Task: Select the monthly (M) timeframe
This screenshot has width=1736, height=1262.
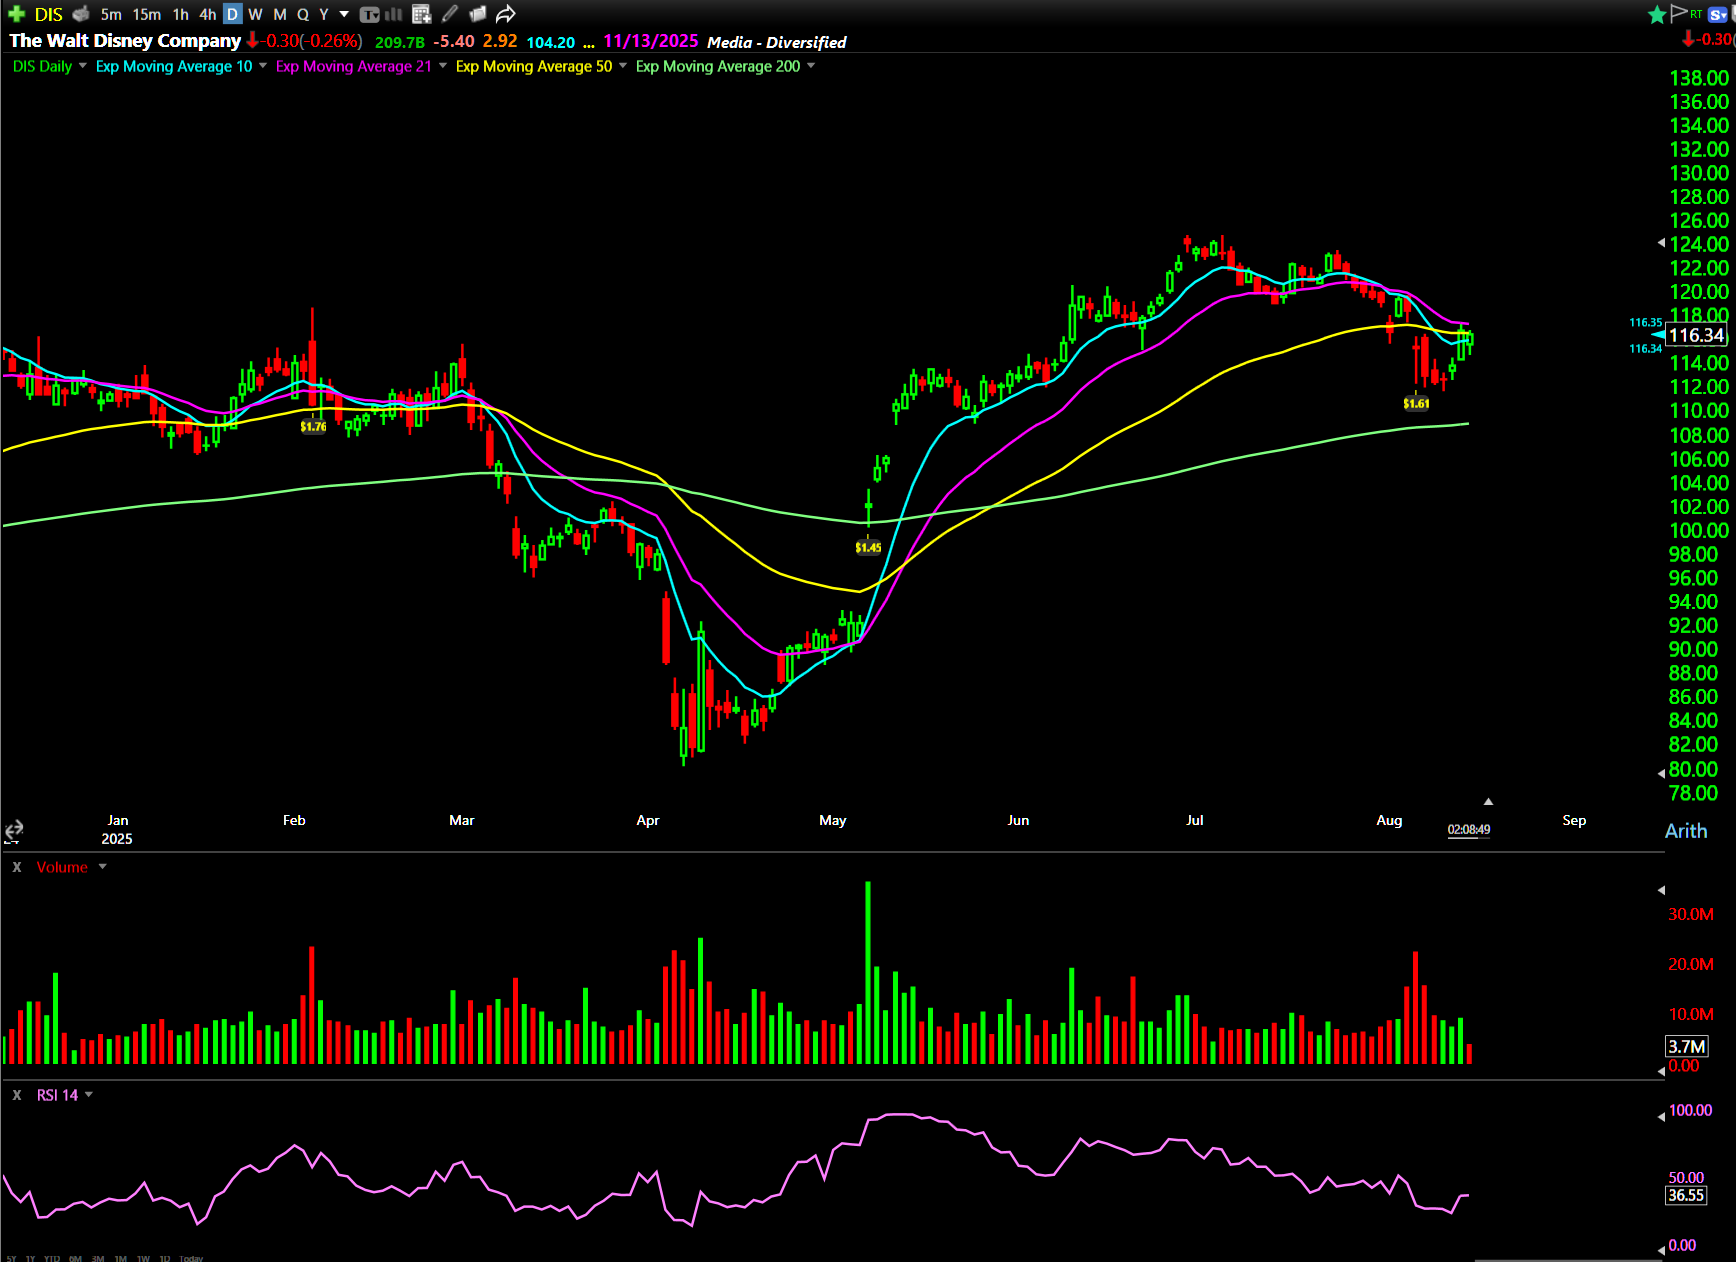Action: [x=280, y=14]
